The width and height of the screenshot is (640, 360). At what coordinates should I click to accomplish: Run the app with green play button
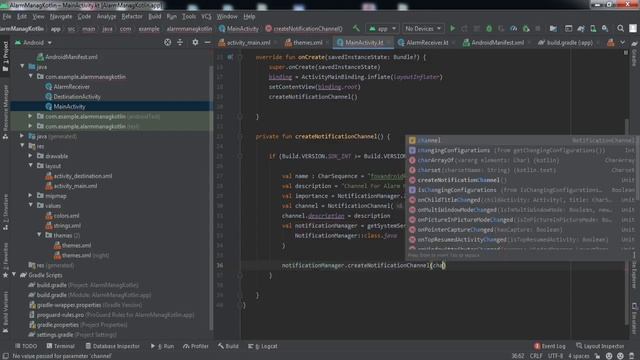(x=452, y=29)
